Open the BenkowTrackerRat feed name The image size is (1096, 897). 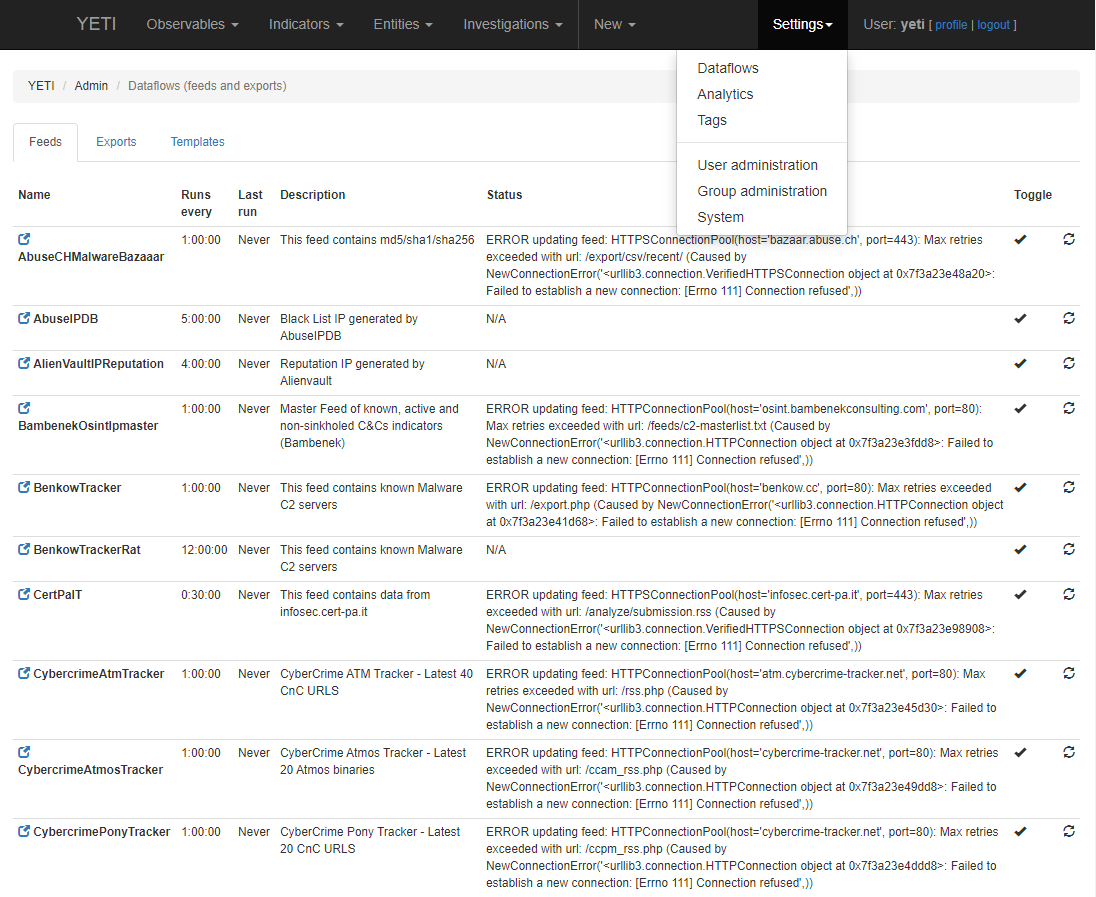click(x=87, y=550)
